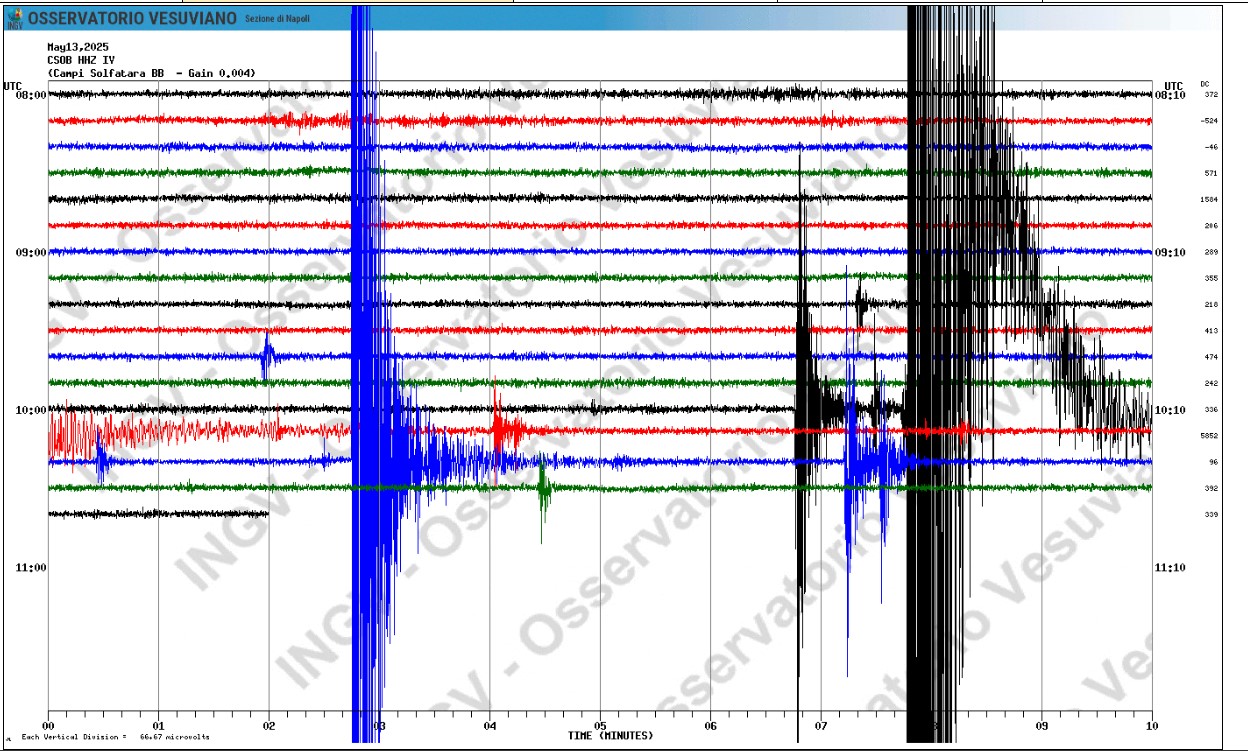This screenshot has height=751, width=1248.
Task: Click the right '10:10' time label
Action: point(1170,410)
